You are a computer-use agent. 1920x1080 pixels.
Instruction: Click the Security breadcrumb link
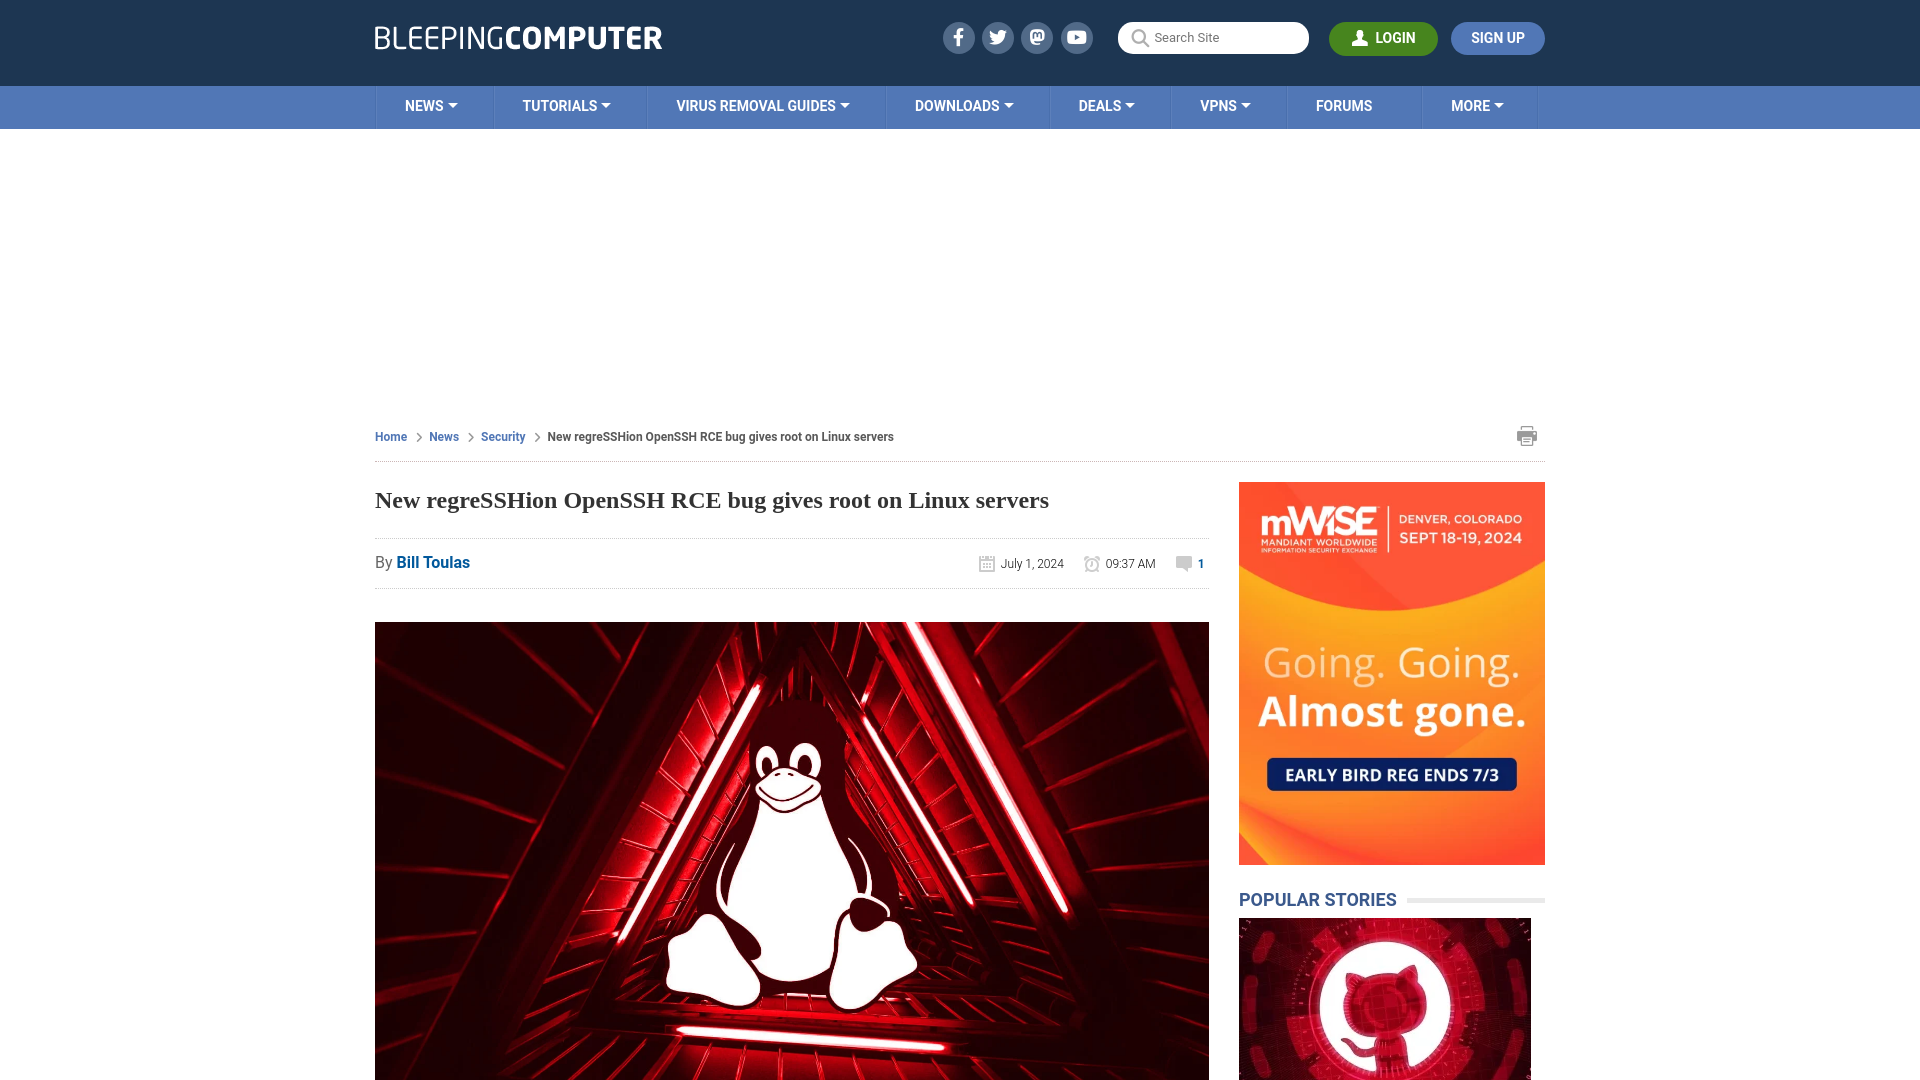(502, 436)
